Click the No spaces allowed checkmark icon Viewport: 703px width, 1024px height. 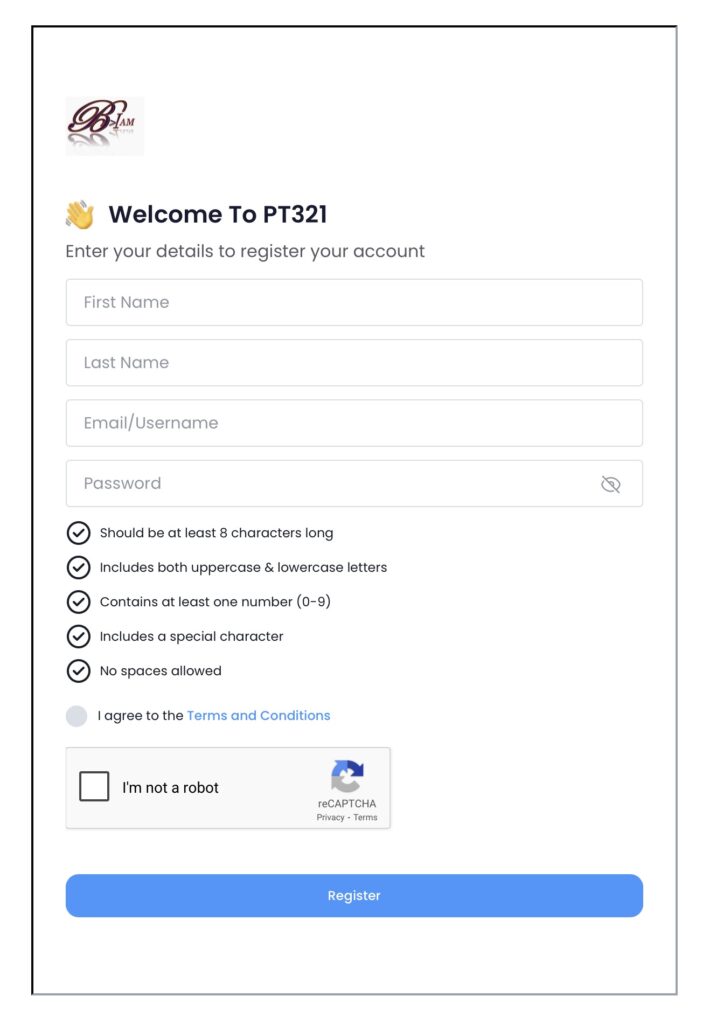(78, 671)
